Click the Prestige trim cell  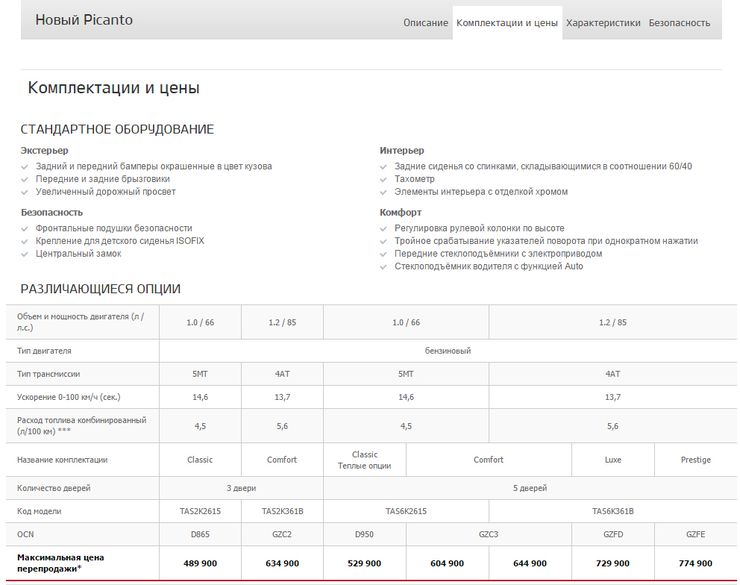(x=695, y=460)
